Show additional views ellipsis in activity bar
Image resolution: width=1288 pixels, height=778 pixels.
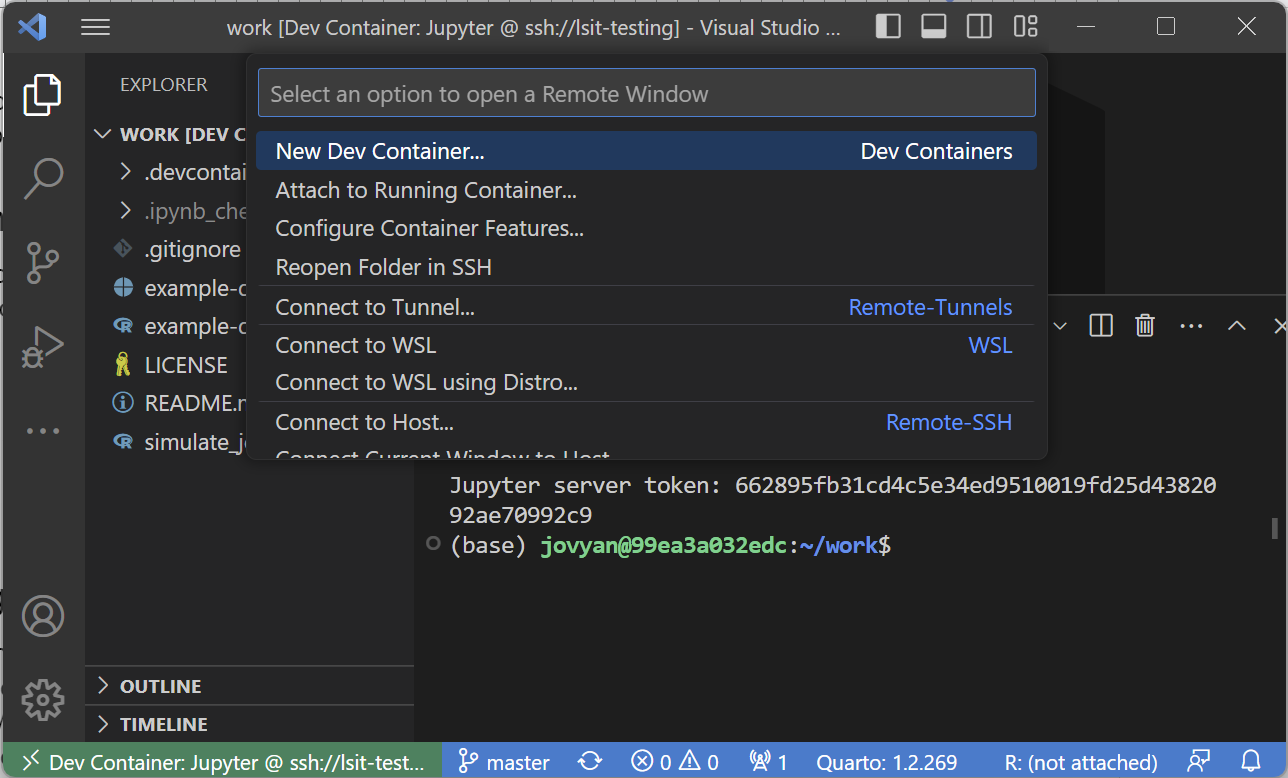click(x=42, y=431)
